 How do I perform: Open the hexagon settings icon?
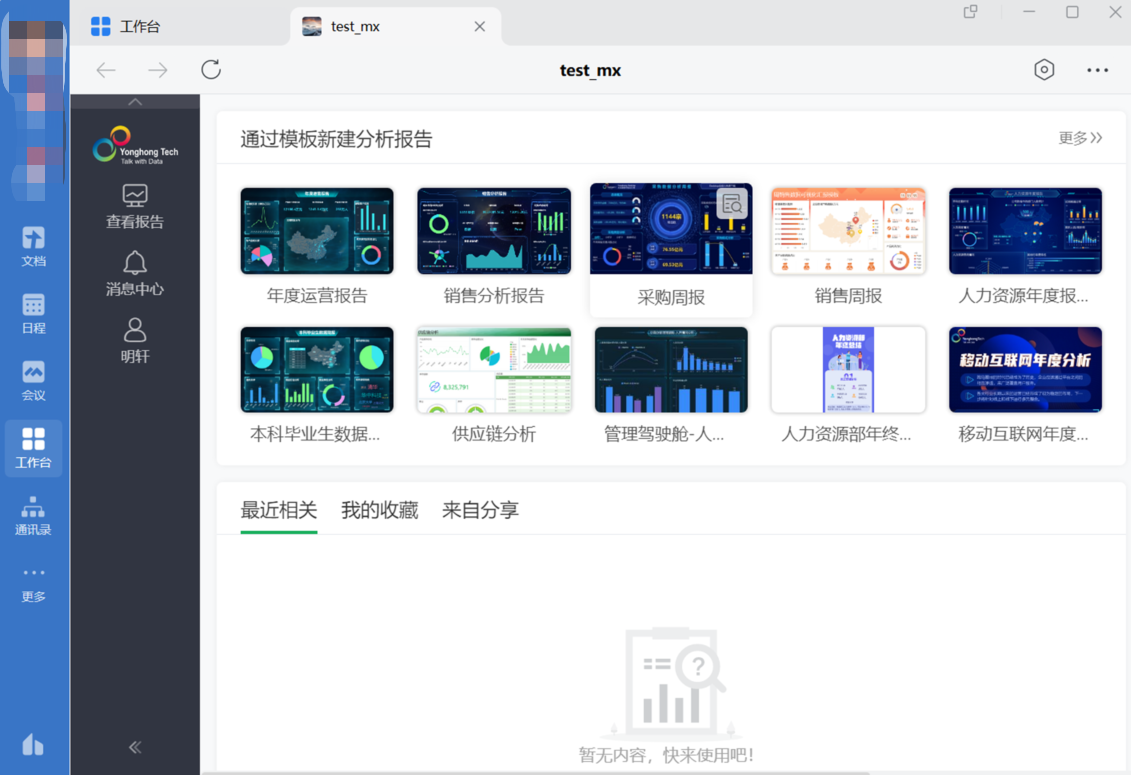click(x=1044, y=70)
